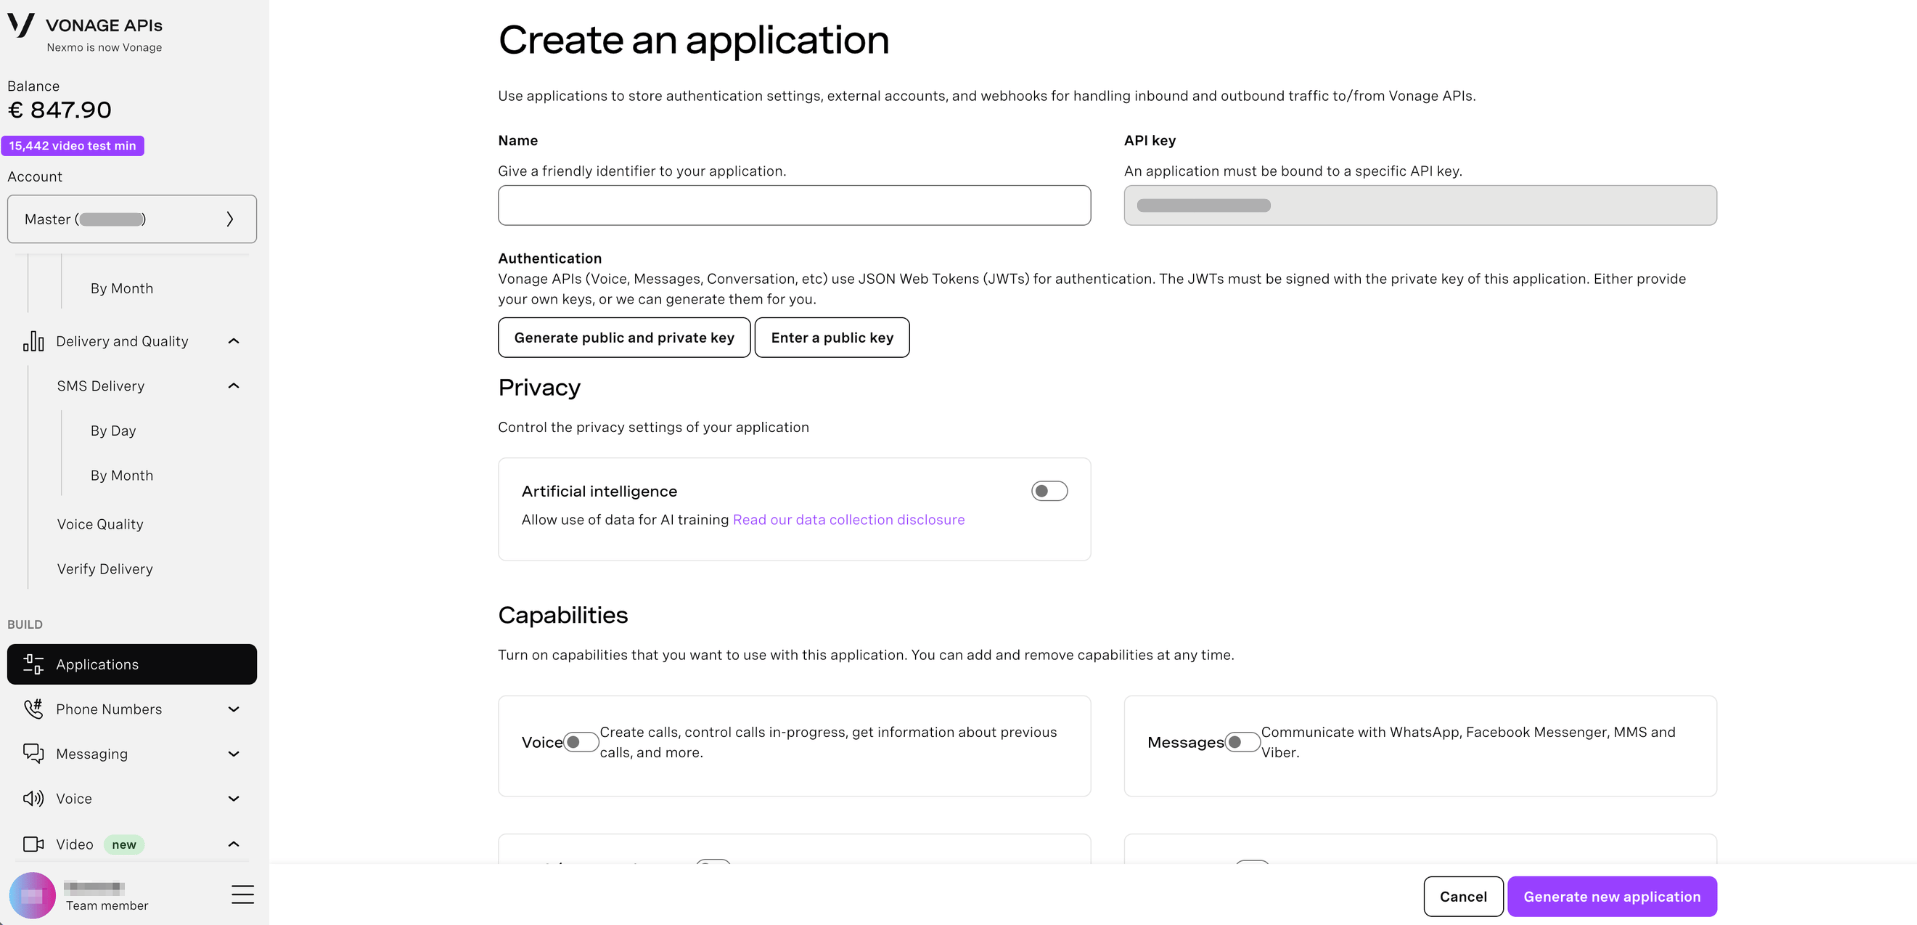Click Generate new application button
Viewport: 1917px width, 925px height.
(1612, 897)
